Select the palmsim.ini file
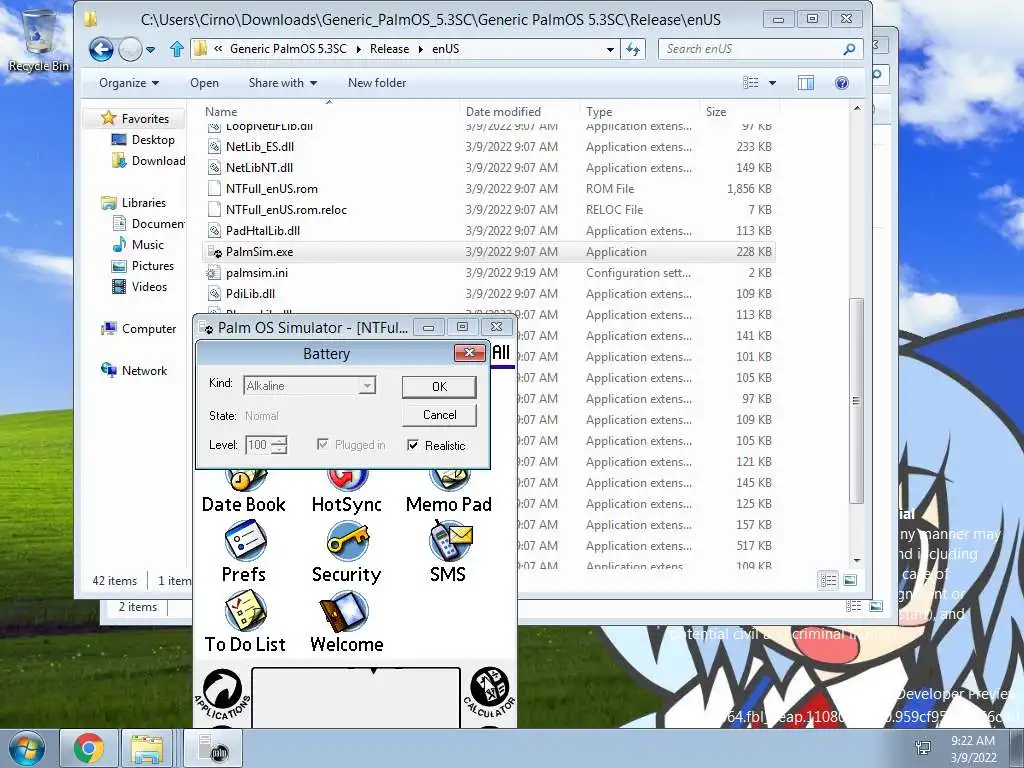The height and width of the screenshot is (768, 1024). pos(489,272)
